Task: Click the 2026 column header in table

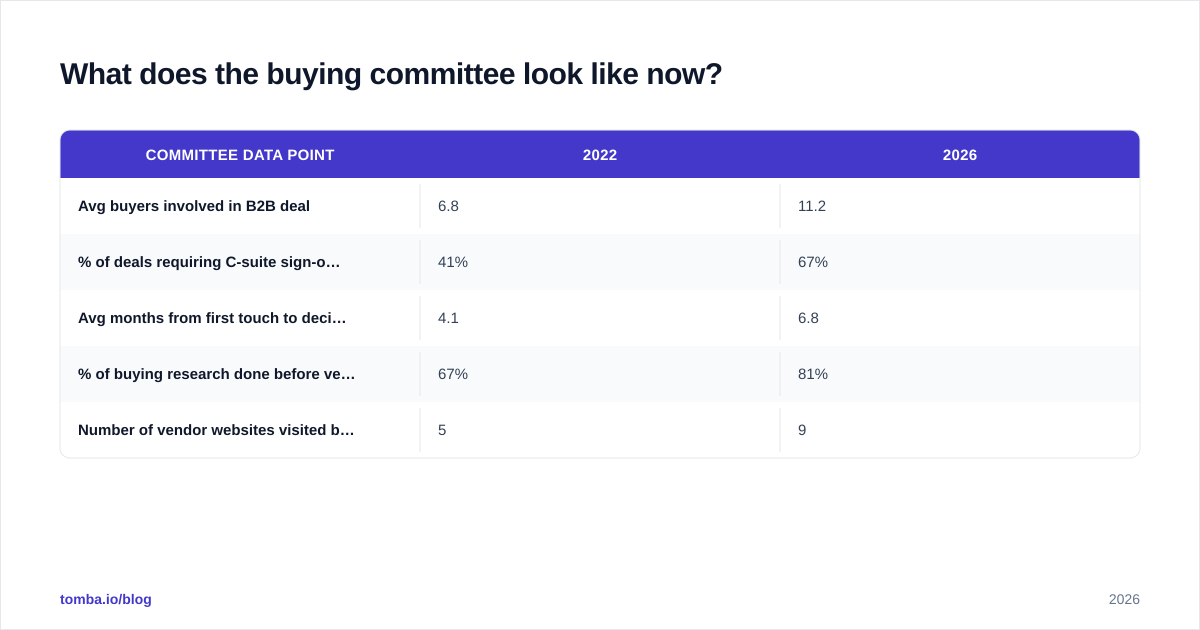Action: pyautogui.click(x=960, y=155)
